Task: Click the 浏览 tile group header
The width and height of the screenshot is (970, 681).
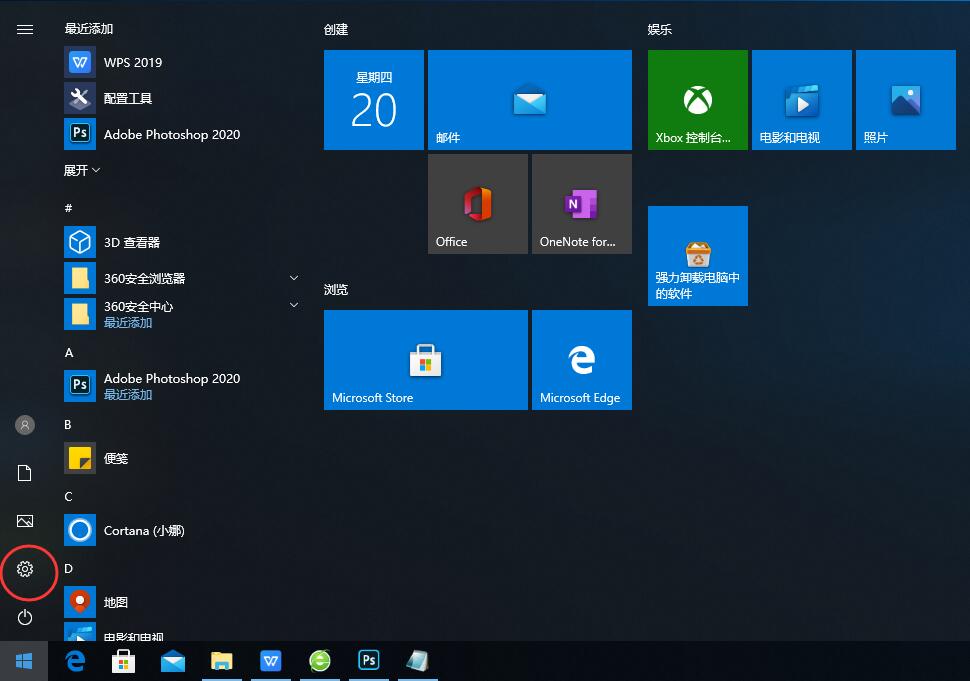Action: point(336,289)
